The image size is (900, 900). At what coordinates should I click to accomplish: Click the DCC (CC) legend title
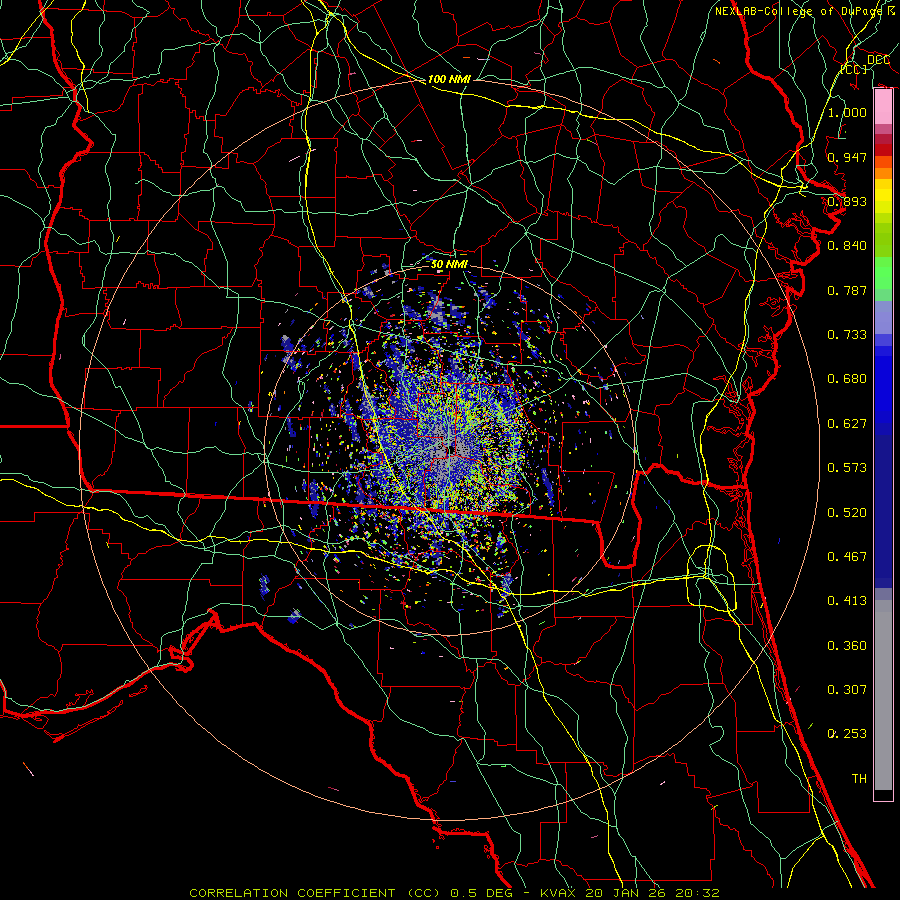(866, 64)
